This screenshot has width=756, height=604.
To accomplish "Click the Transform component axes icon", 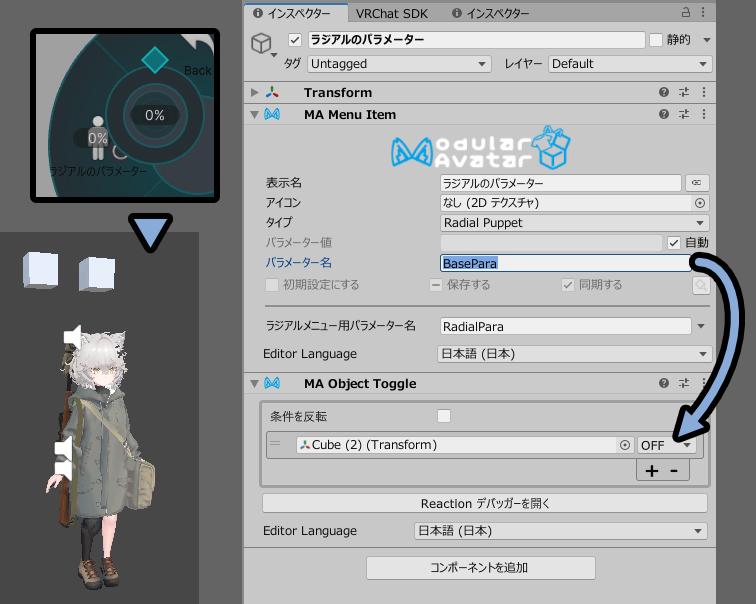I will (272, 92).
